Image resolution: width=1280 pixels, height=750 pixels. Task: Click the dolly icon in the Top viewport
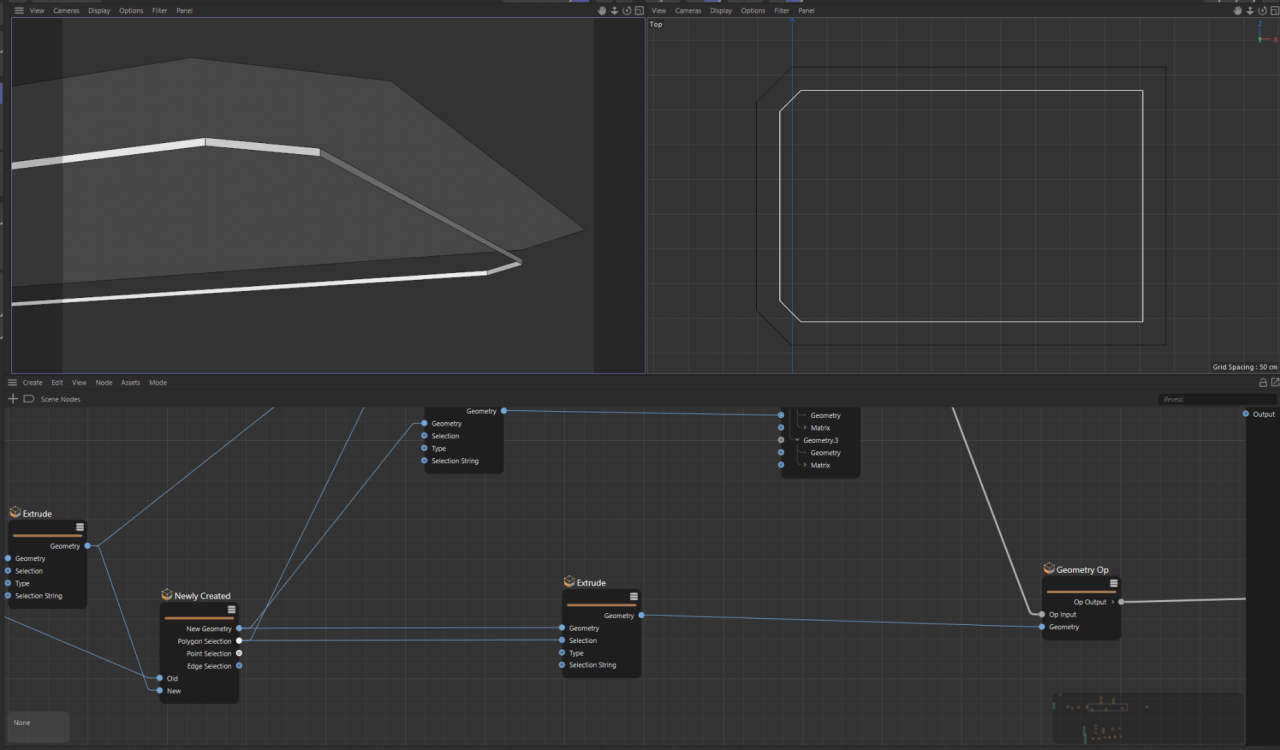[x=1249, y=10]
